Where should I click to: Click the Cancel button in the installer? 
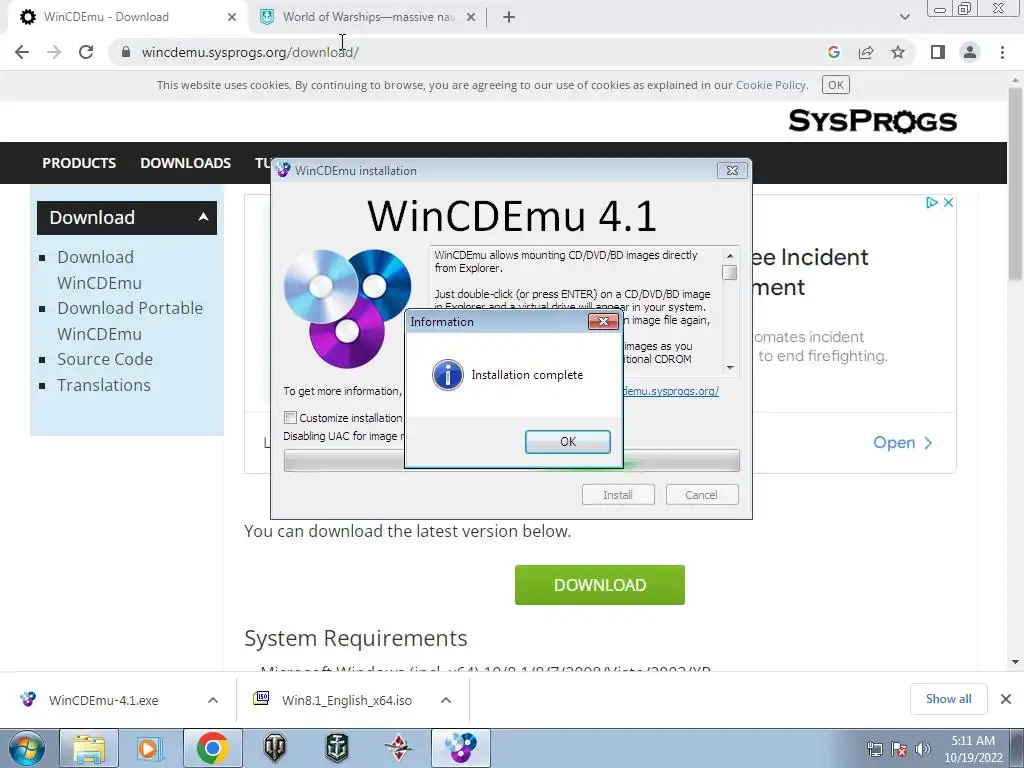(x=701, y=494)
